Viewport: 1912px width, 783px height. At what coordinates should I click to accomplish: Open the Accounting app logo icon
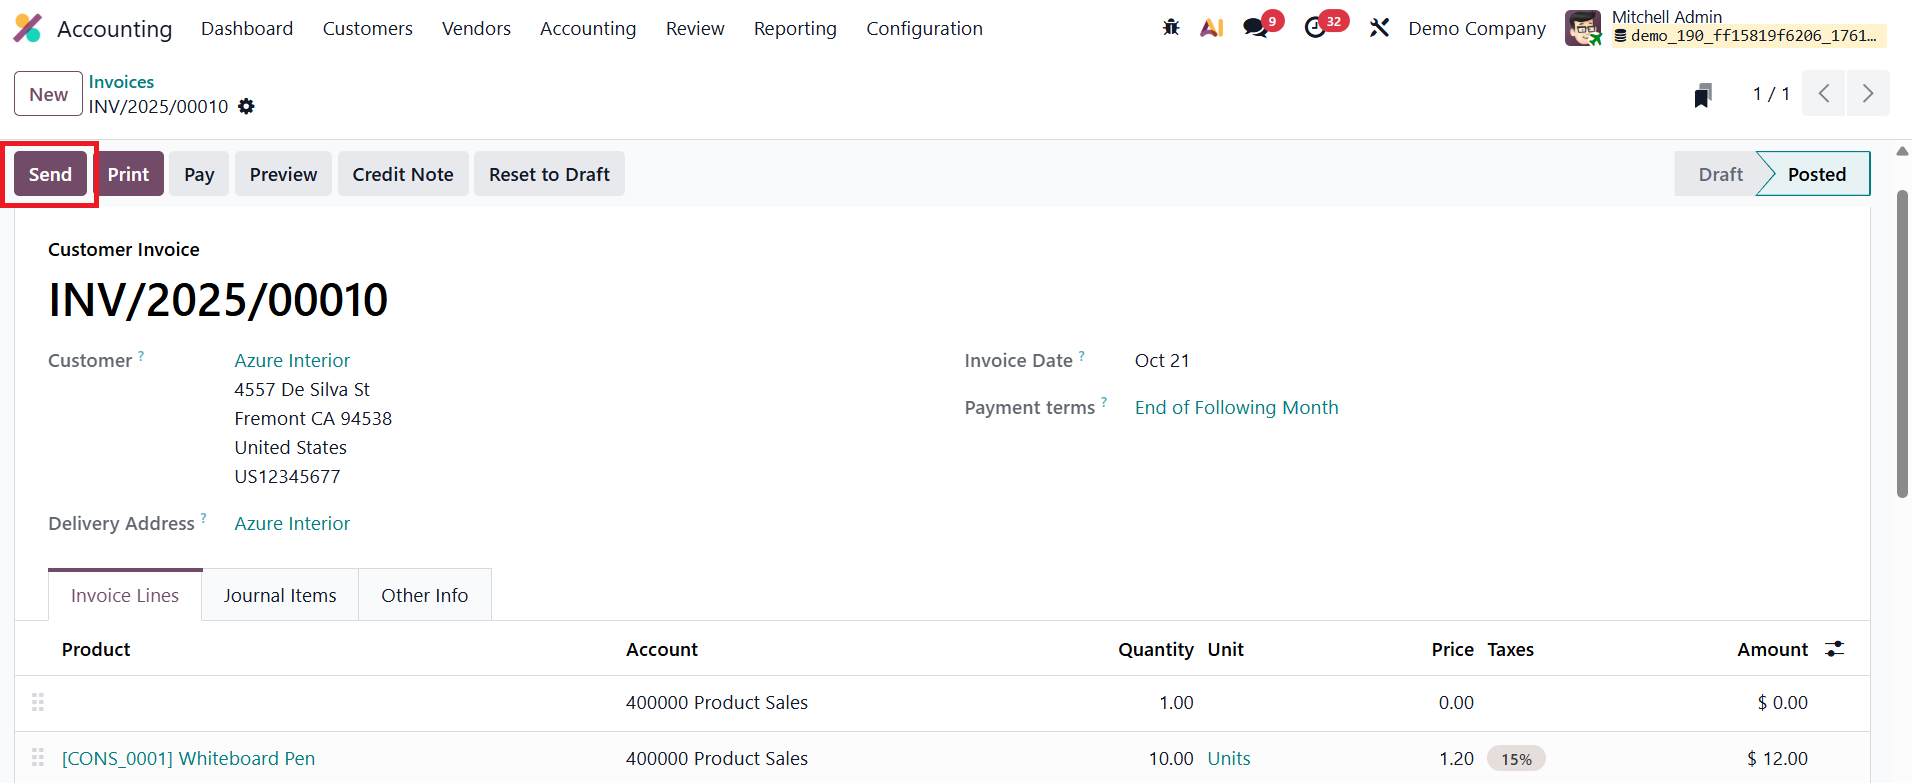[x=28, y=28]
